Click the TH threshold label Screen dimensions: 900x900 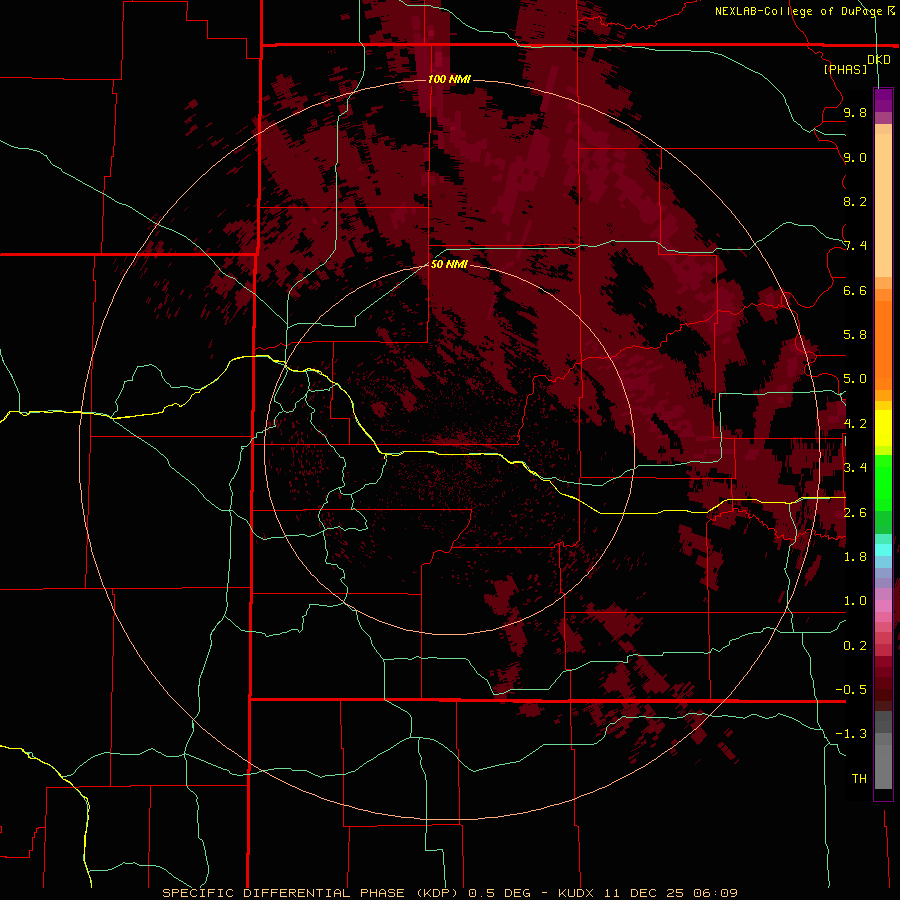pyautogui.click(x=859, y=779)
